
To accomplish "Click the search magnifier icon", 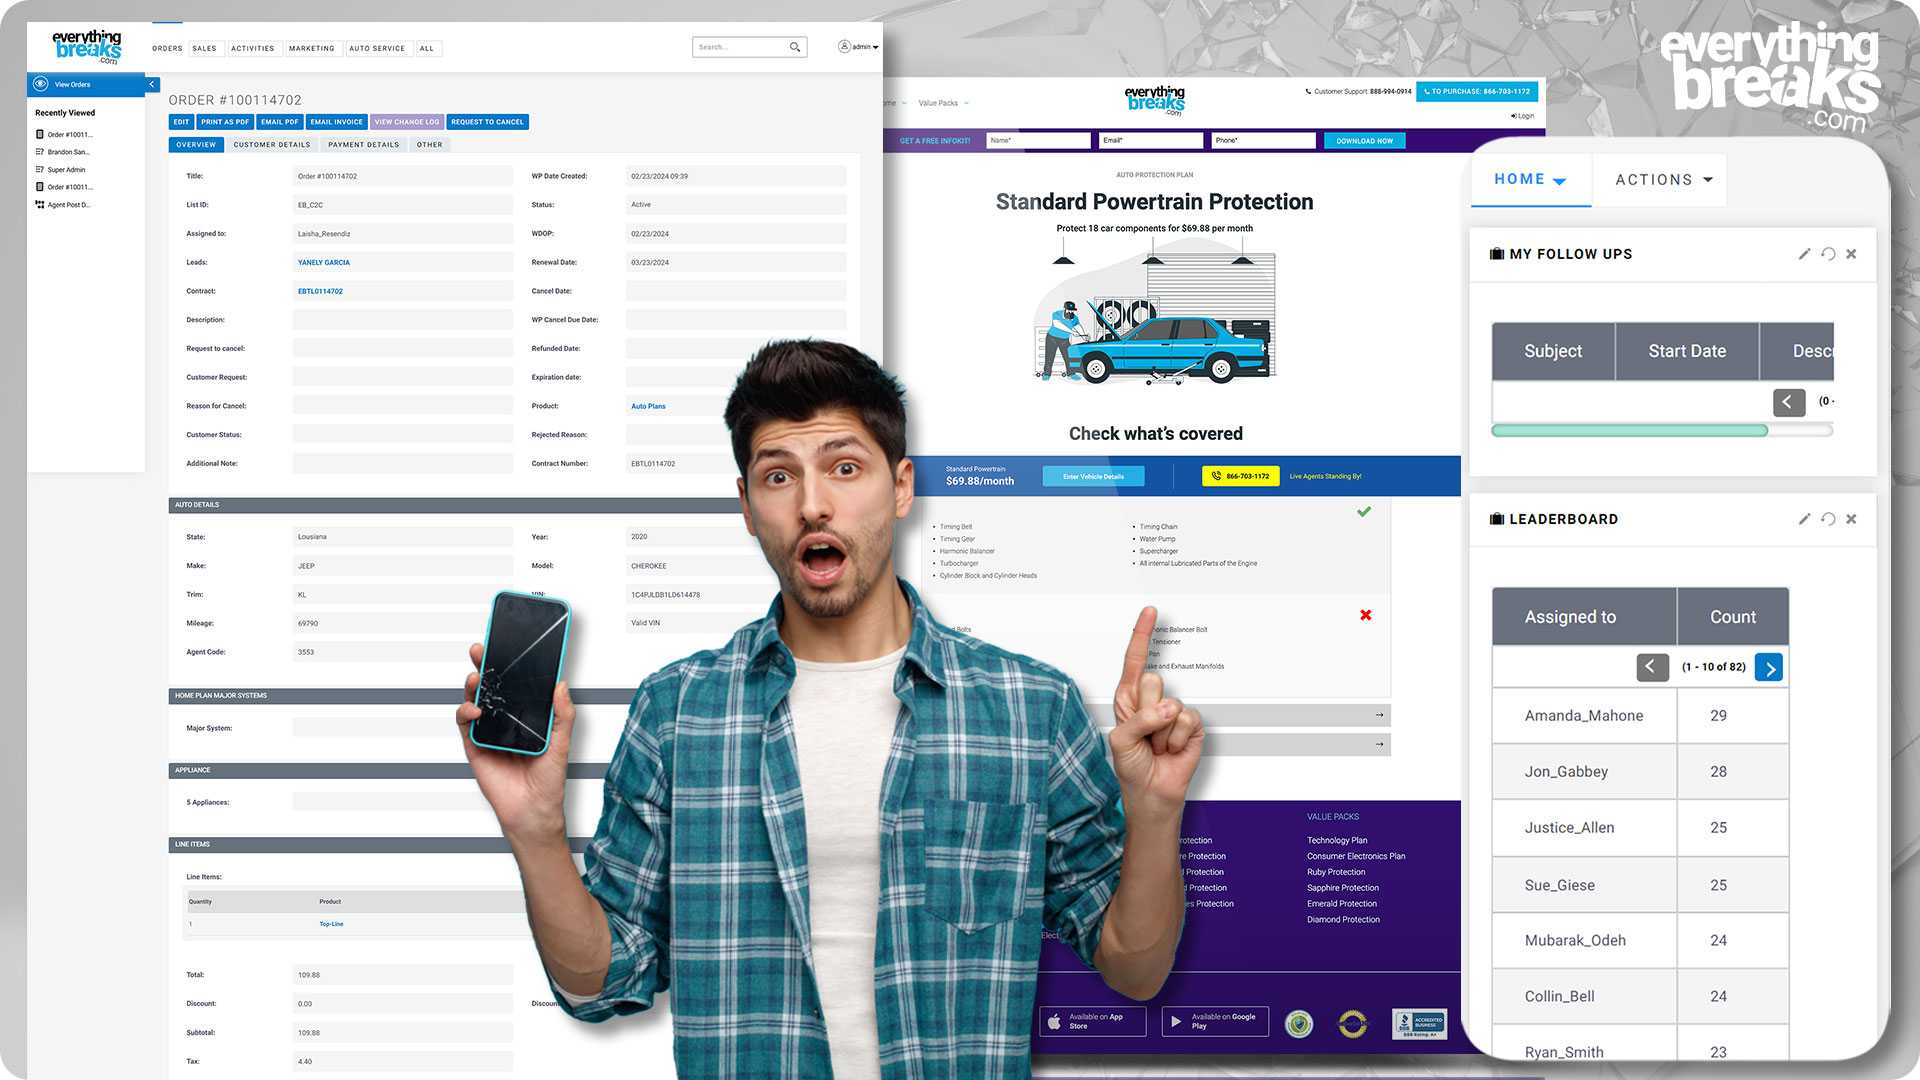I will point(795,47).
